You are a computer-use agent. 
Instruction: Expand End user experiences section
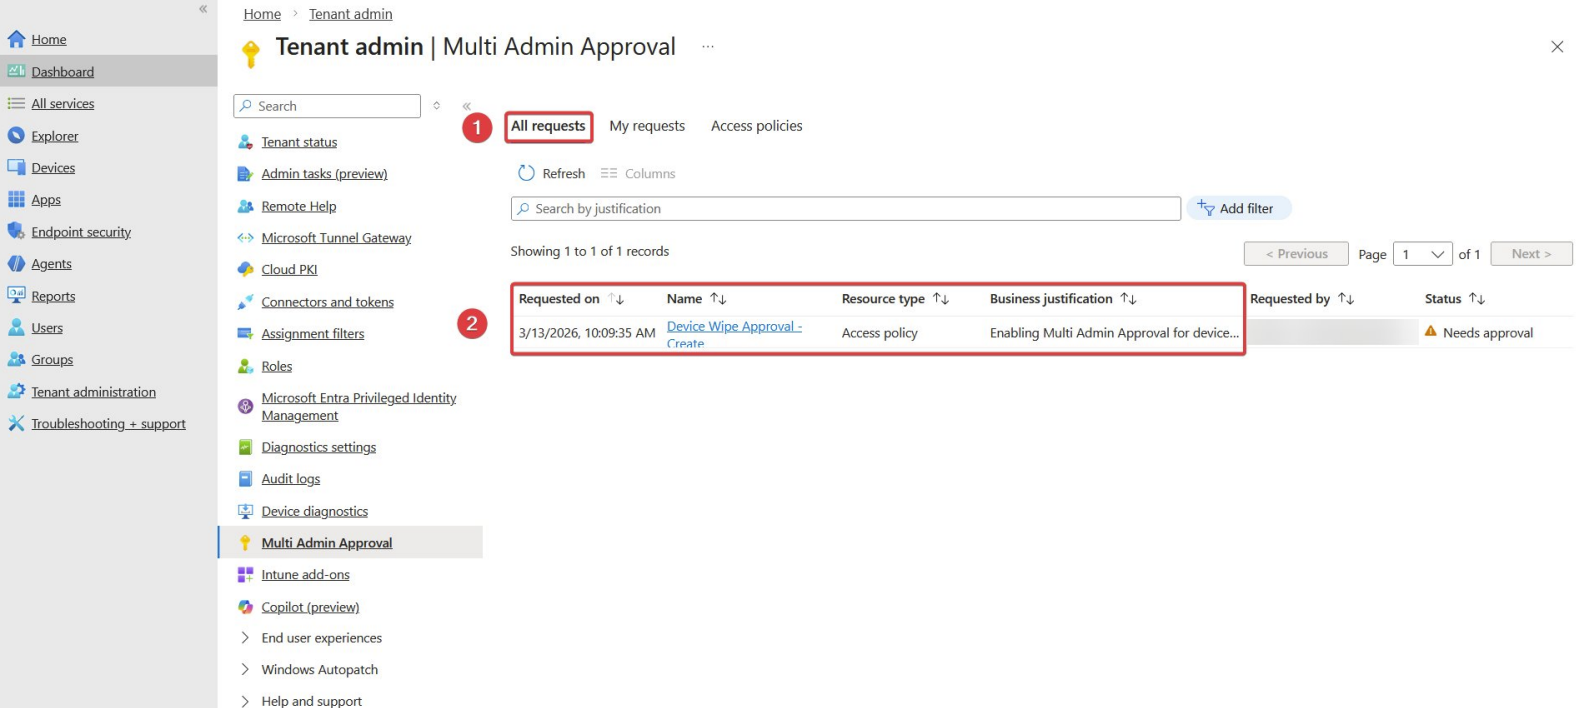(245, 638)
